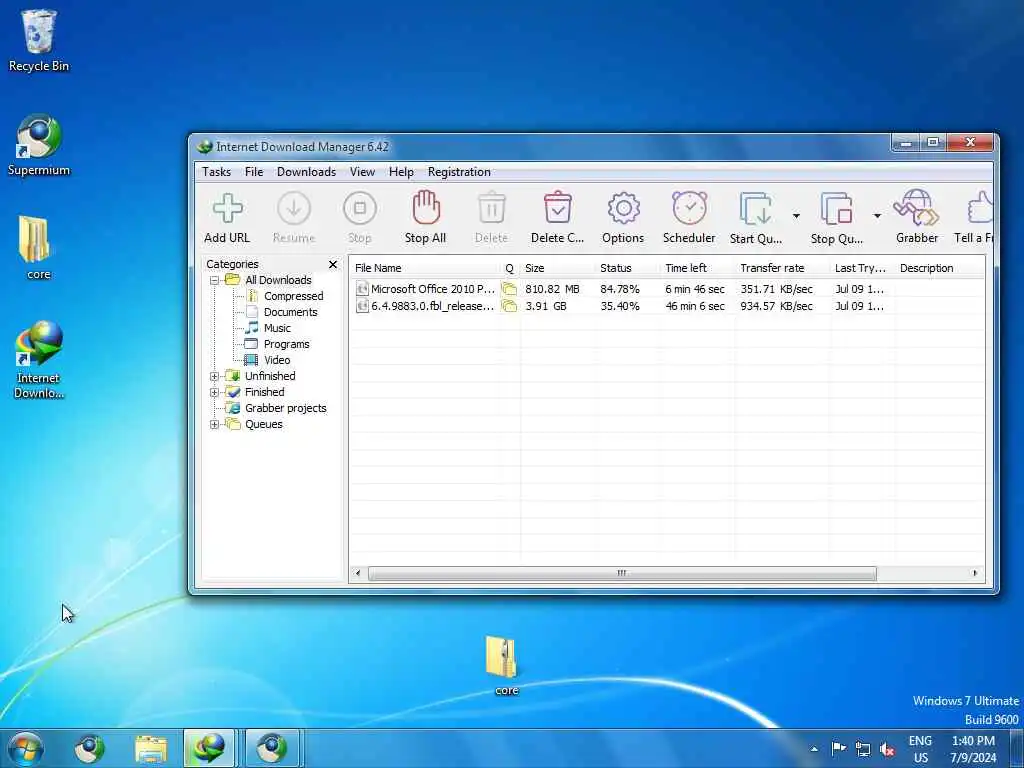The height and width of the screenshot is (768, 1024).
Task: Click the Description column header
Action: (x=939, y=268)
